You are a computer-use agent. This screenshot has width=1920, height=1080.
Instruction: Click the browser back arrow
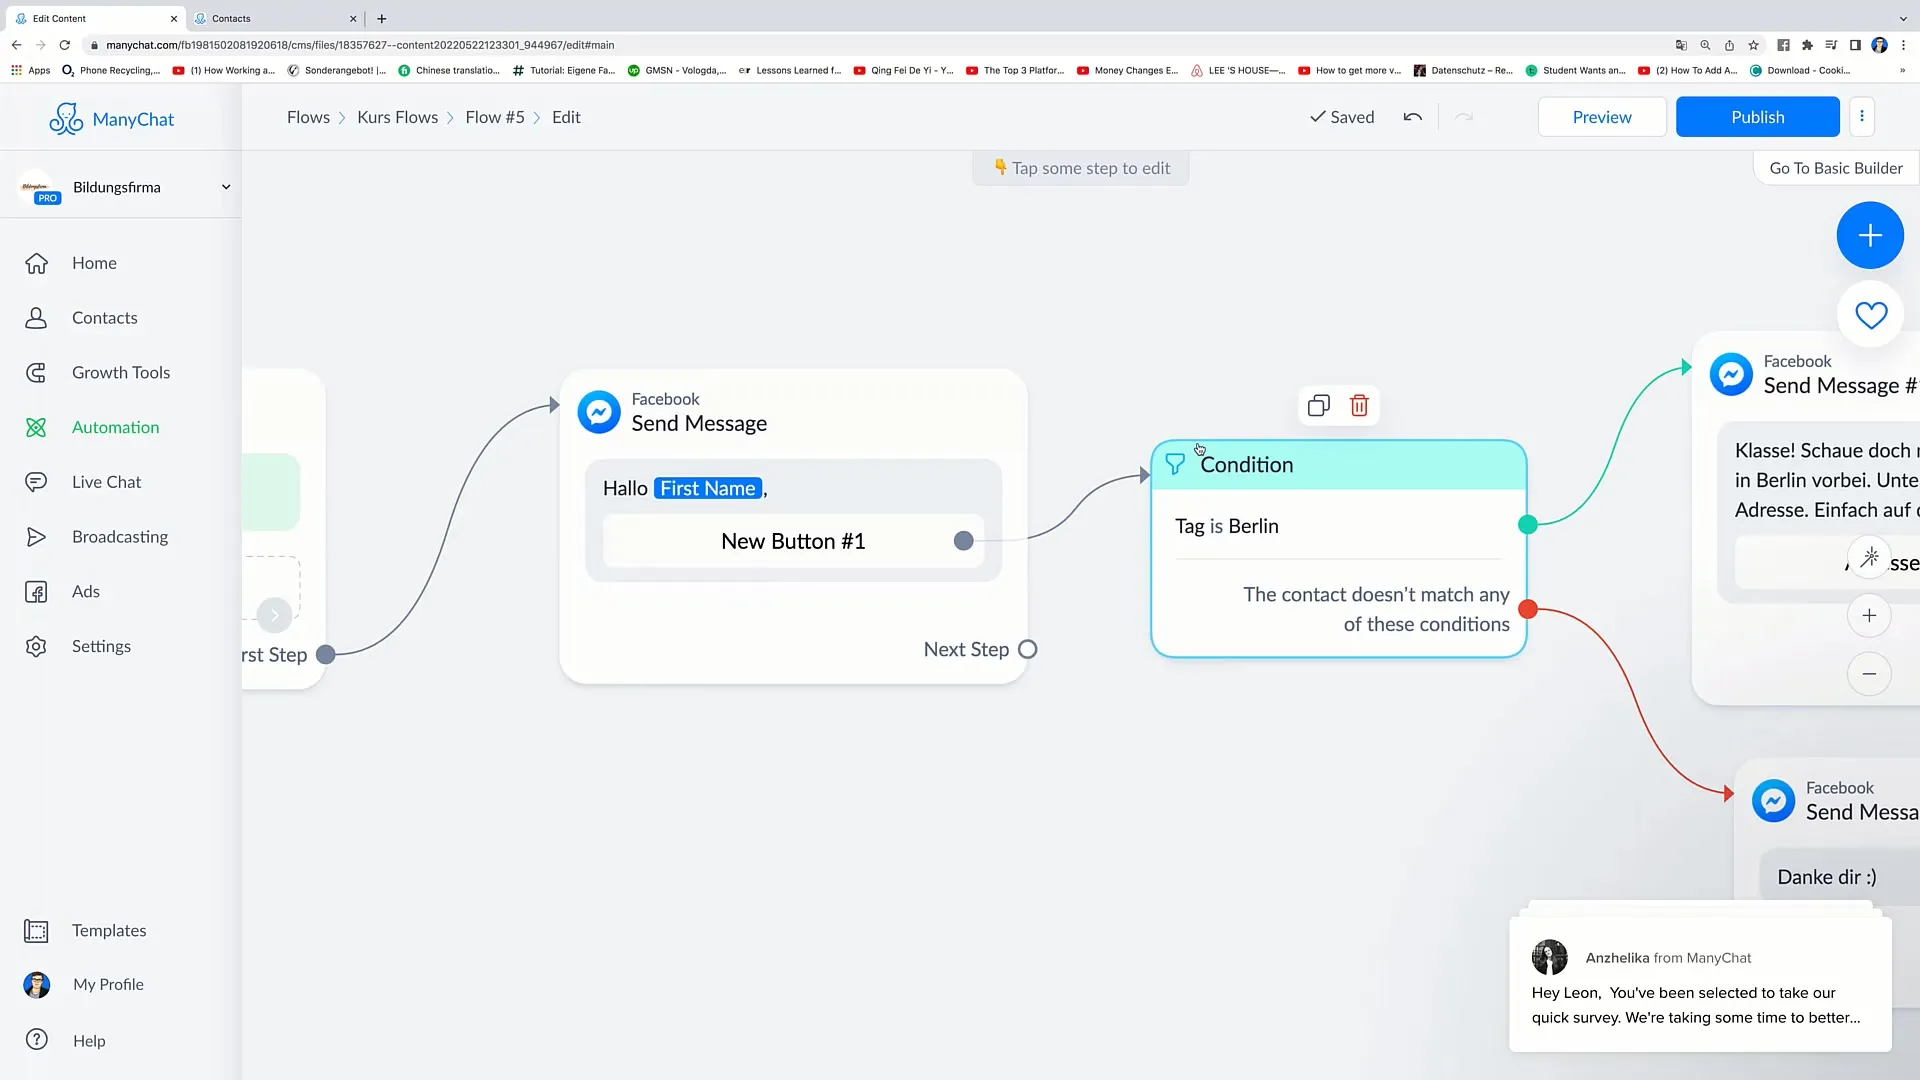coord(16,45)
